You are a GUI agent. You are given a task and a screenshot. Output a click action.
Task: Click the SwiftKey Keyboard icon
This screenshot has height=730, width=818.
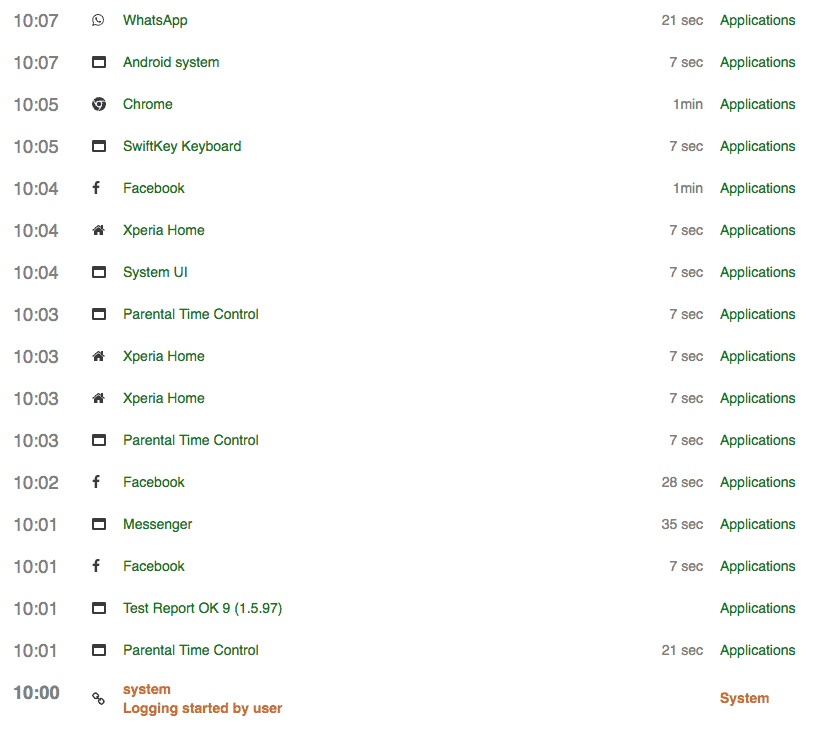tap(97, 146)
